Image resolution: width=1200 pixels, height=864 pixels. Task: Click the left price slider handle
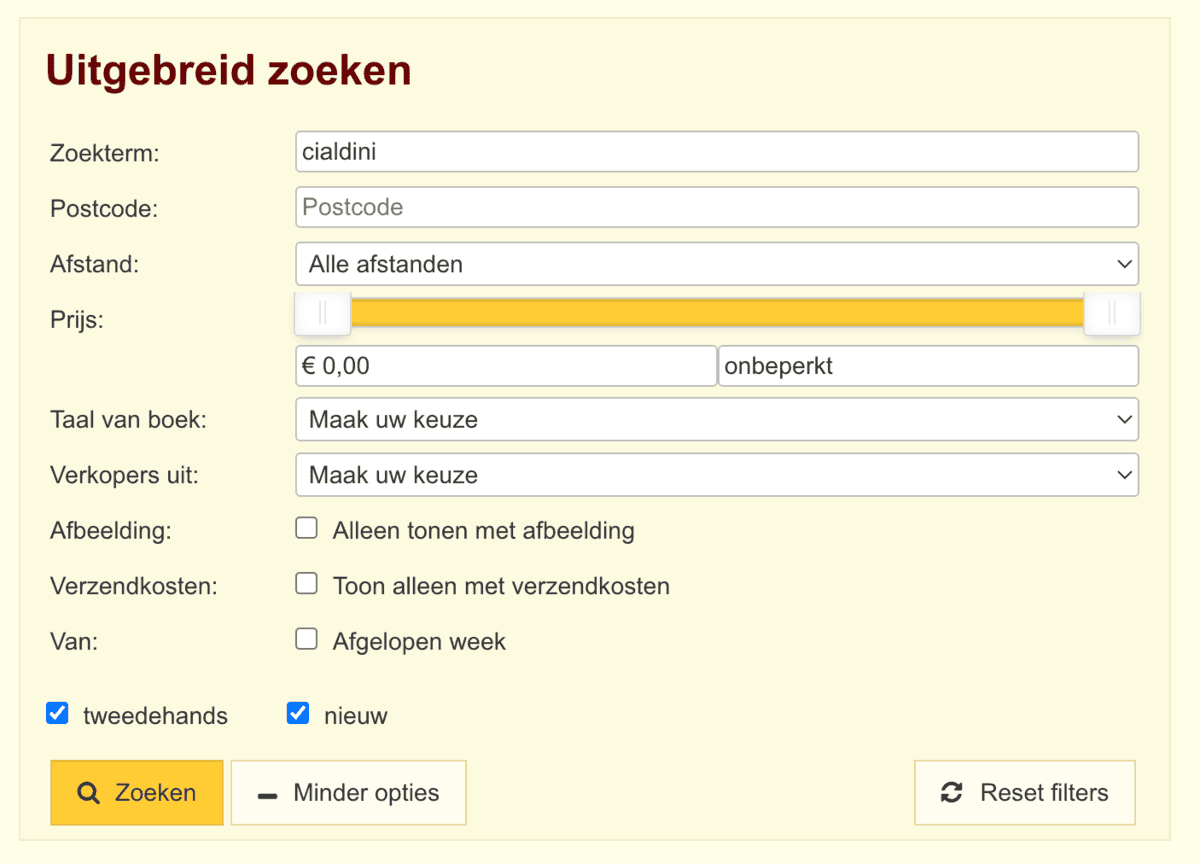click(322, 314)
